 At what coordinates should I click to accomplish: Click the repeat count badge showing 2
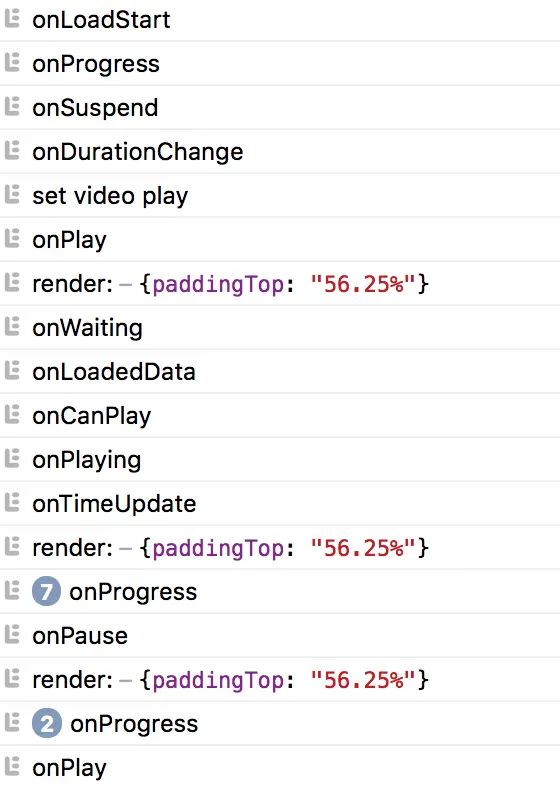(x=47, y=723)
